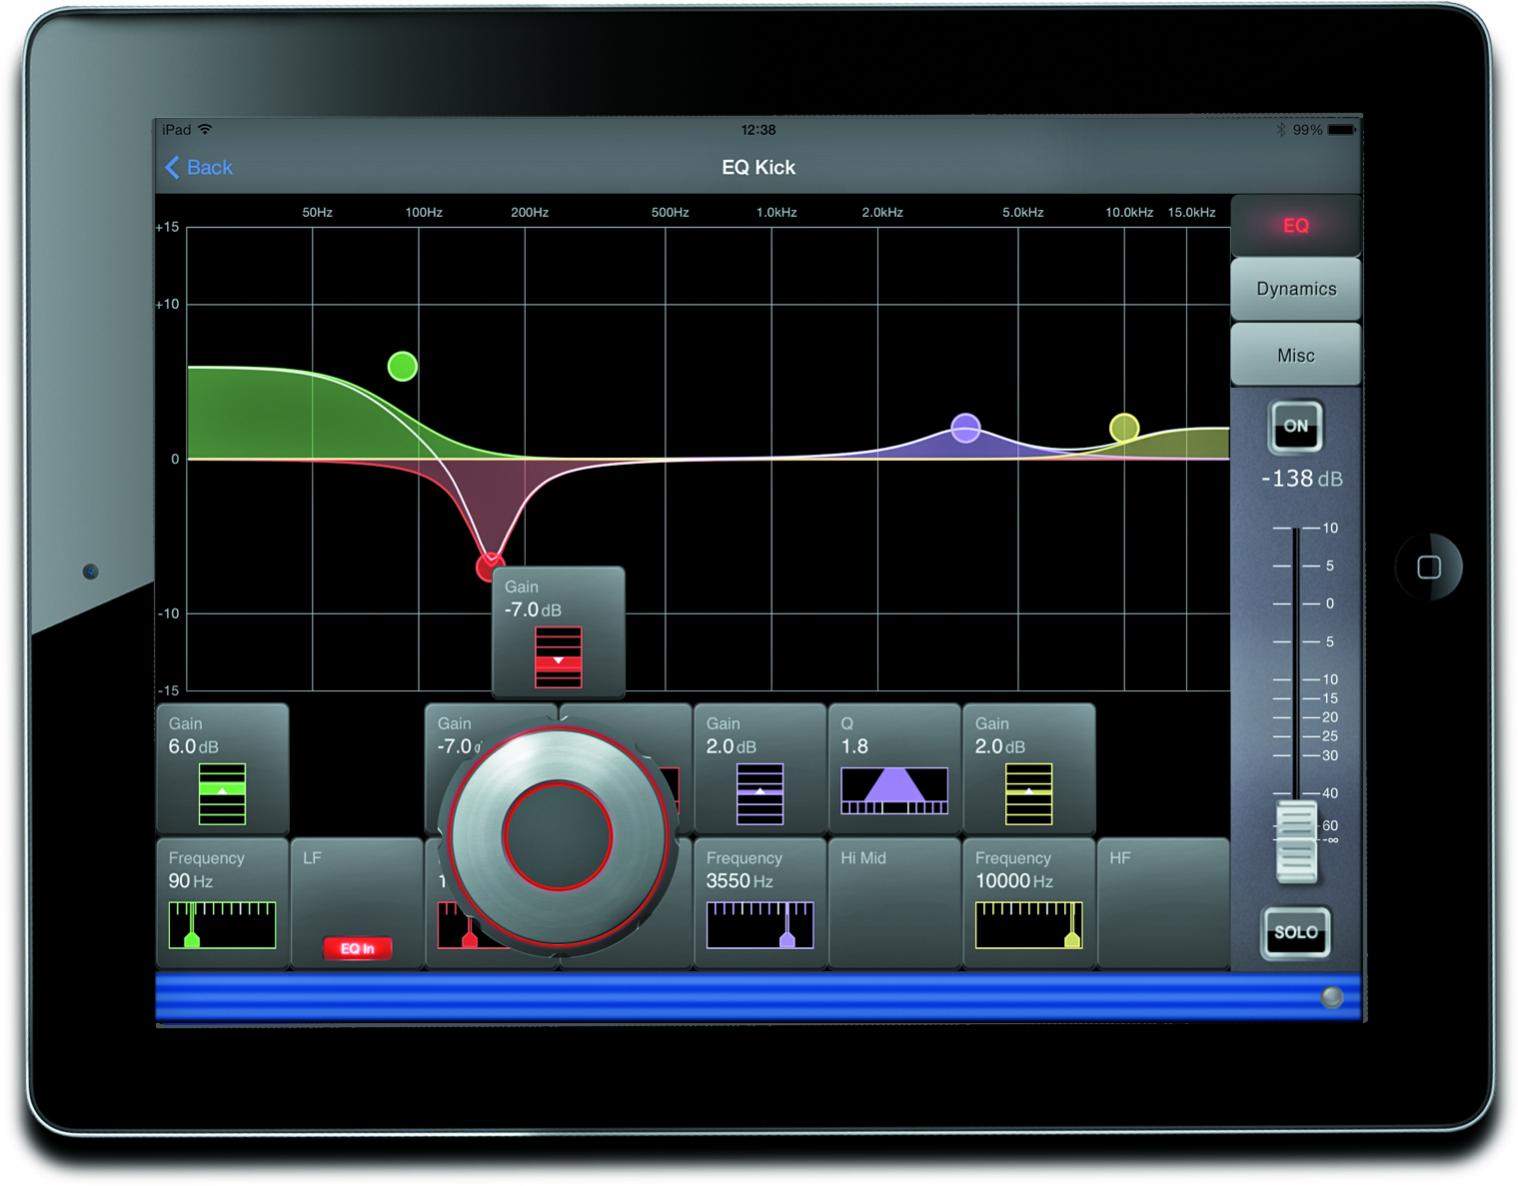Select the yellow HF band node
This screenshot has height=1186, width=1518.
pos(1124,428)
